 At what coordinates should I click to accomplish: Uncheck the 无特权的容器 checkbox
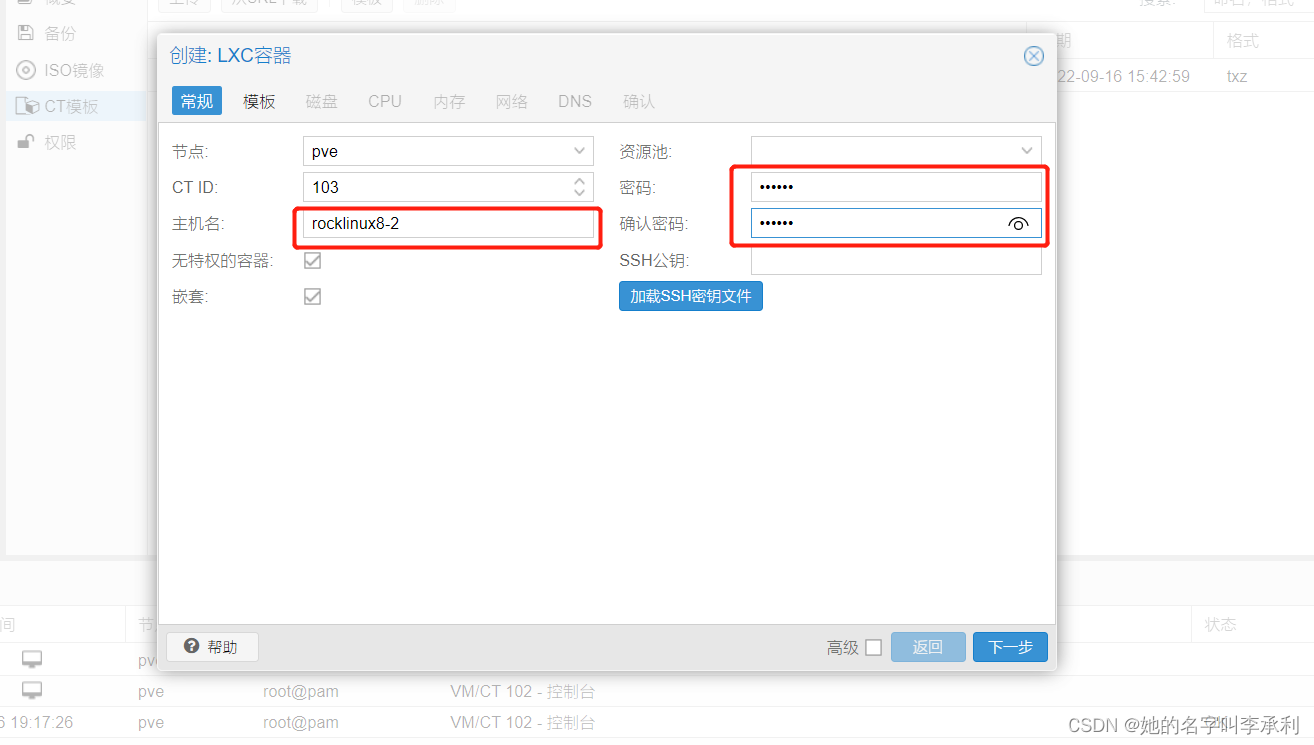[x=312, y=260]
